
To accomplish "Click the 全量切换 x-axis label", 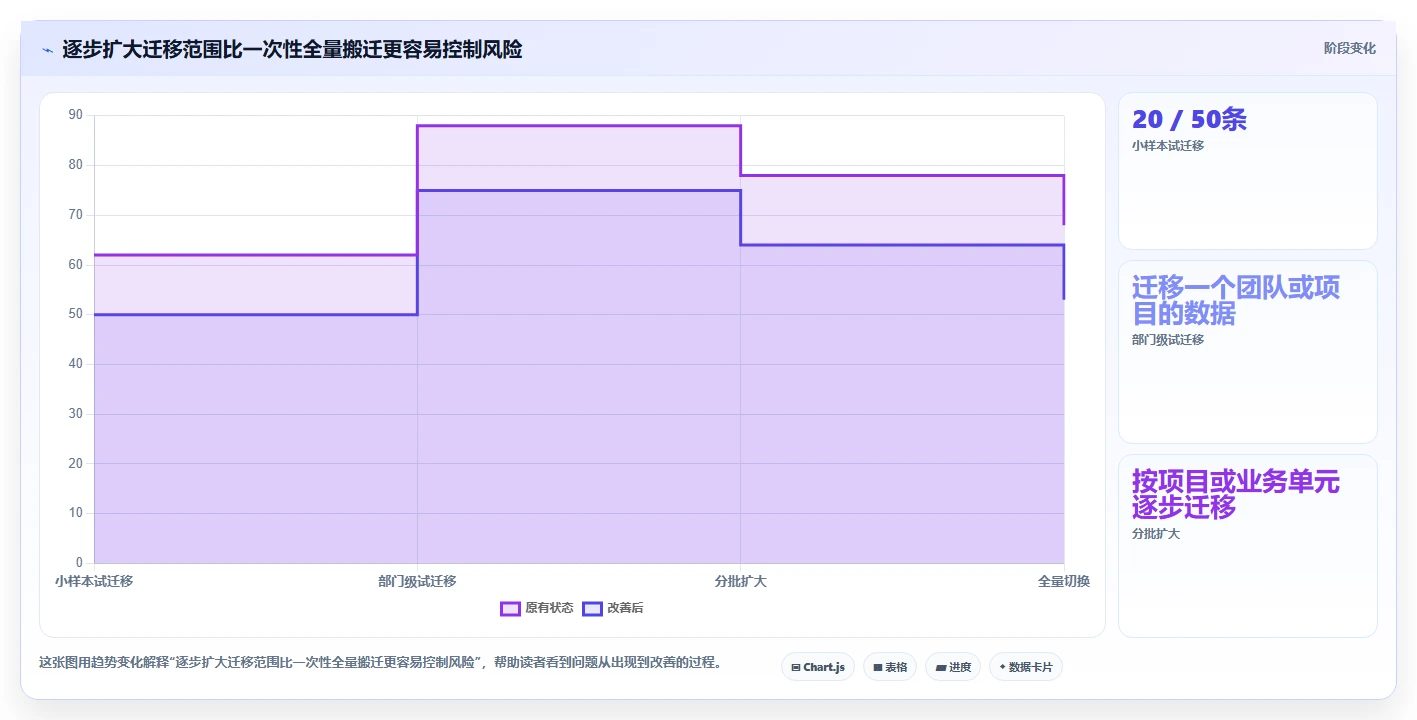I will [x=1064, y=581].
